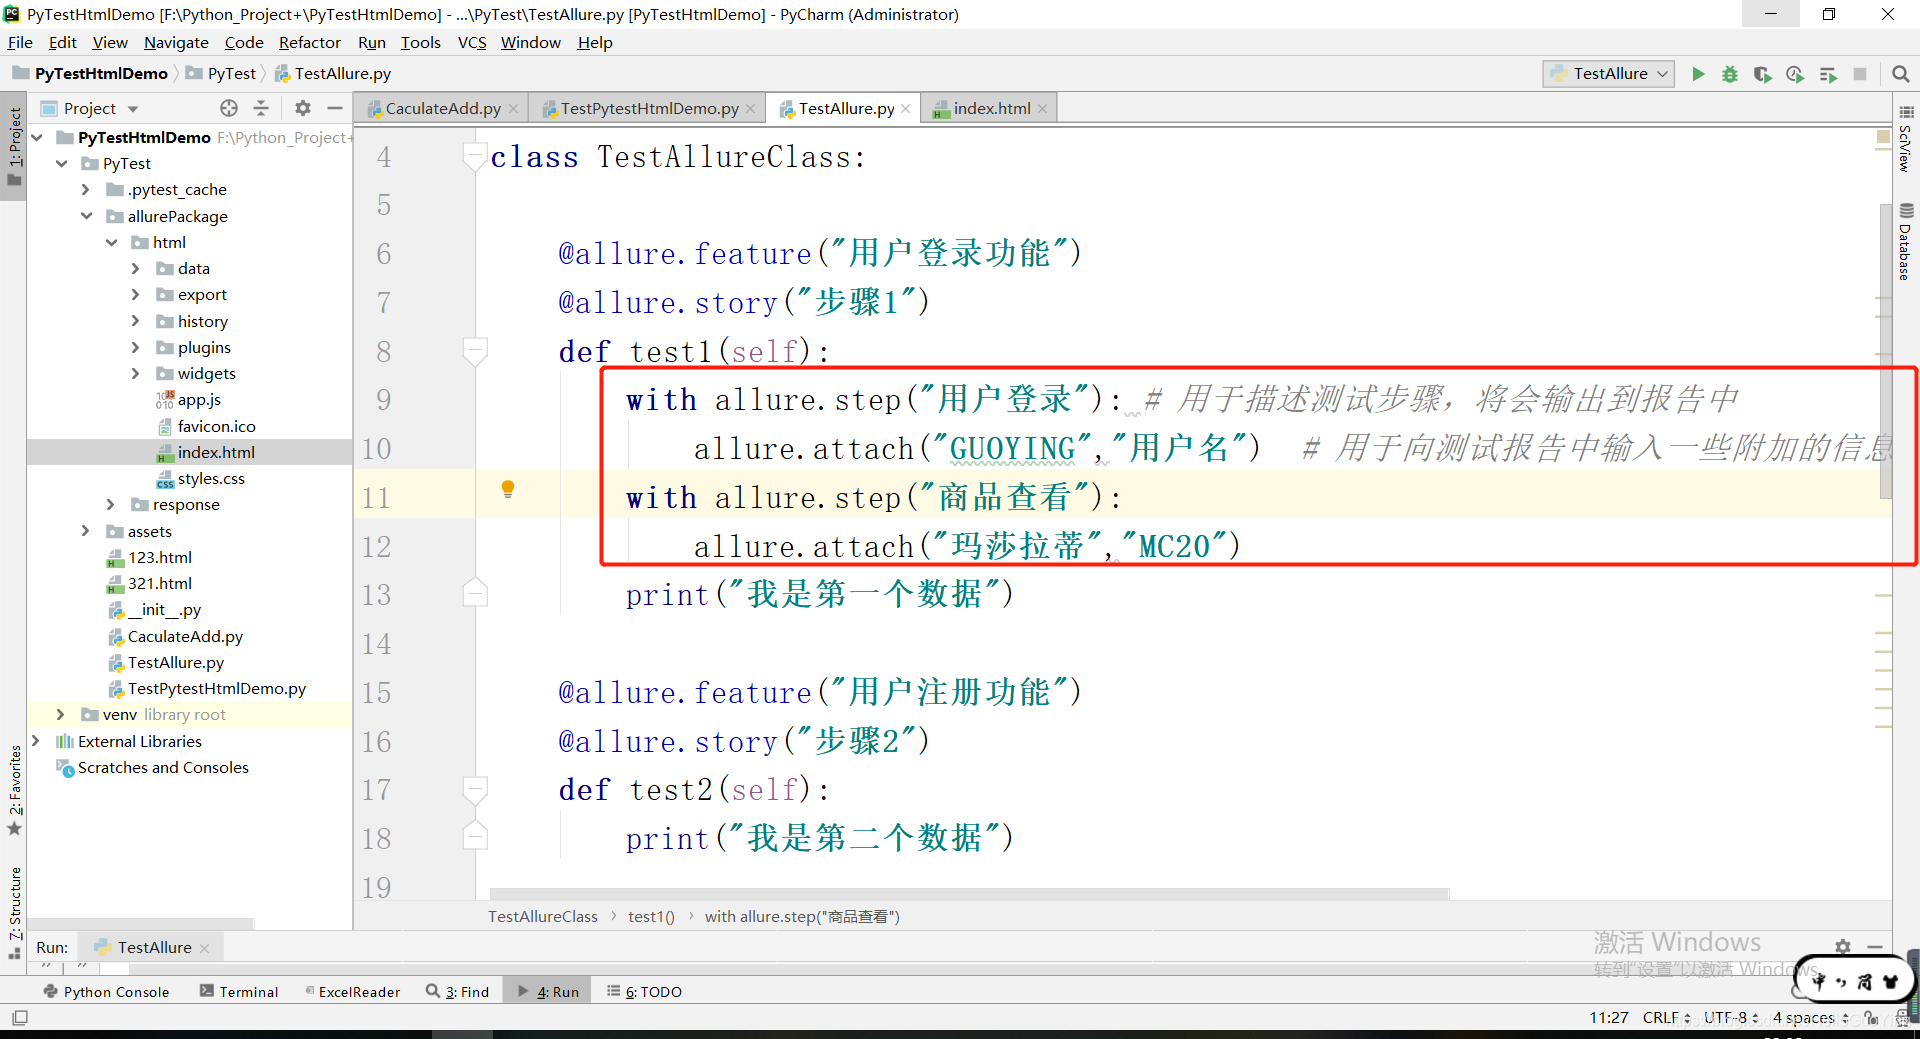Click the 4 spaces indent selector
1920x1039 pixels.
(x=1811, y=1018)
